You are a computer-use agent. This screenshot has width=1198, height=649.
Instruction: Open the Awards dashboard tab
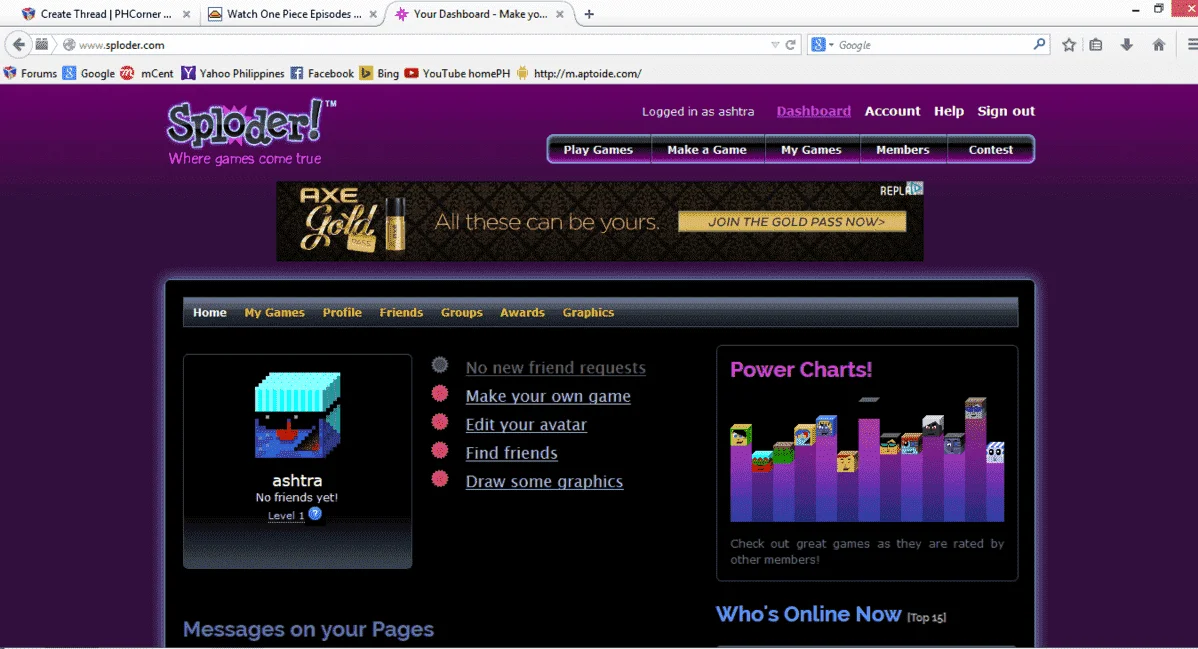[x=523, y=313]
